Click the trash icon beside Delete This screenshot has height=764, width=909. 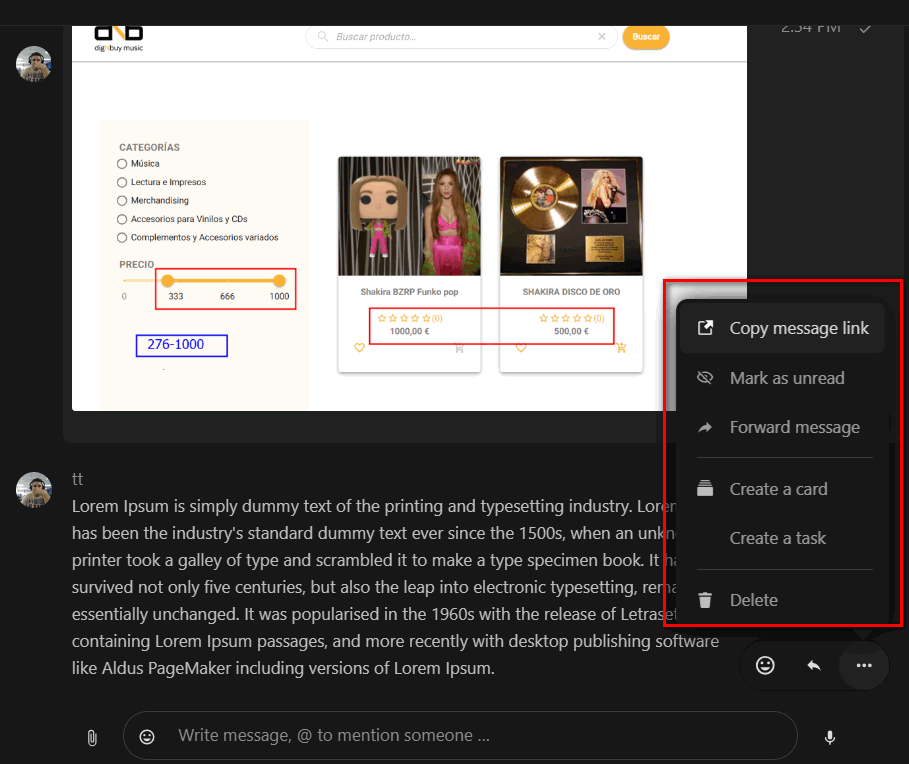click(x=705, y=600)
